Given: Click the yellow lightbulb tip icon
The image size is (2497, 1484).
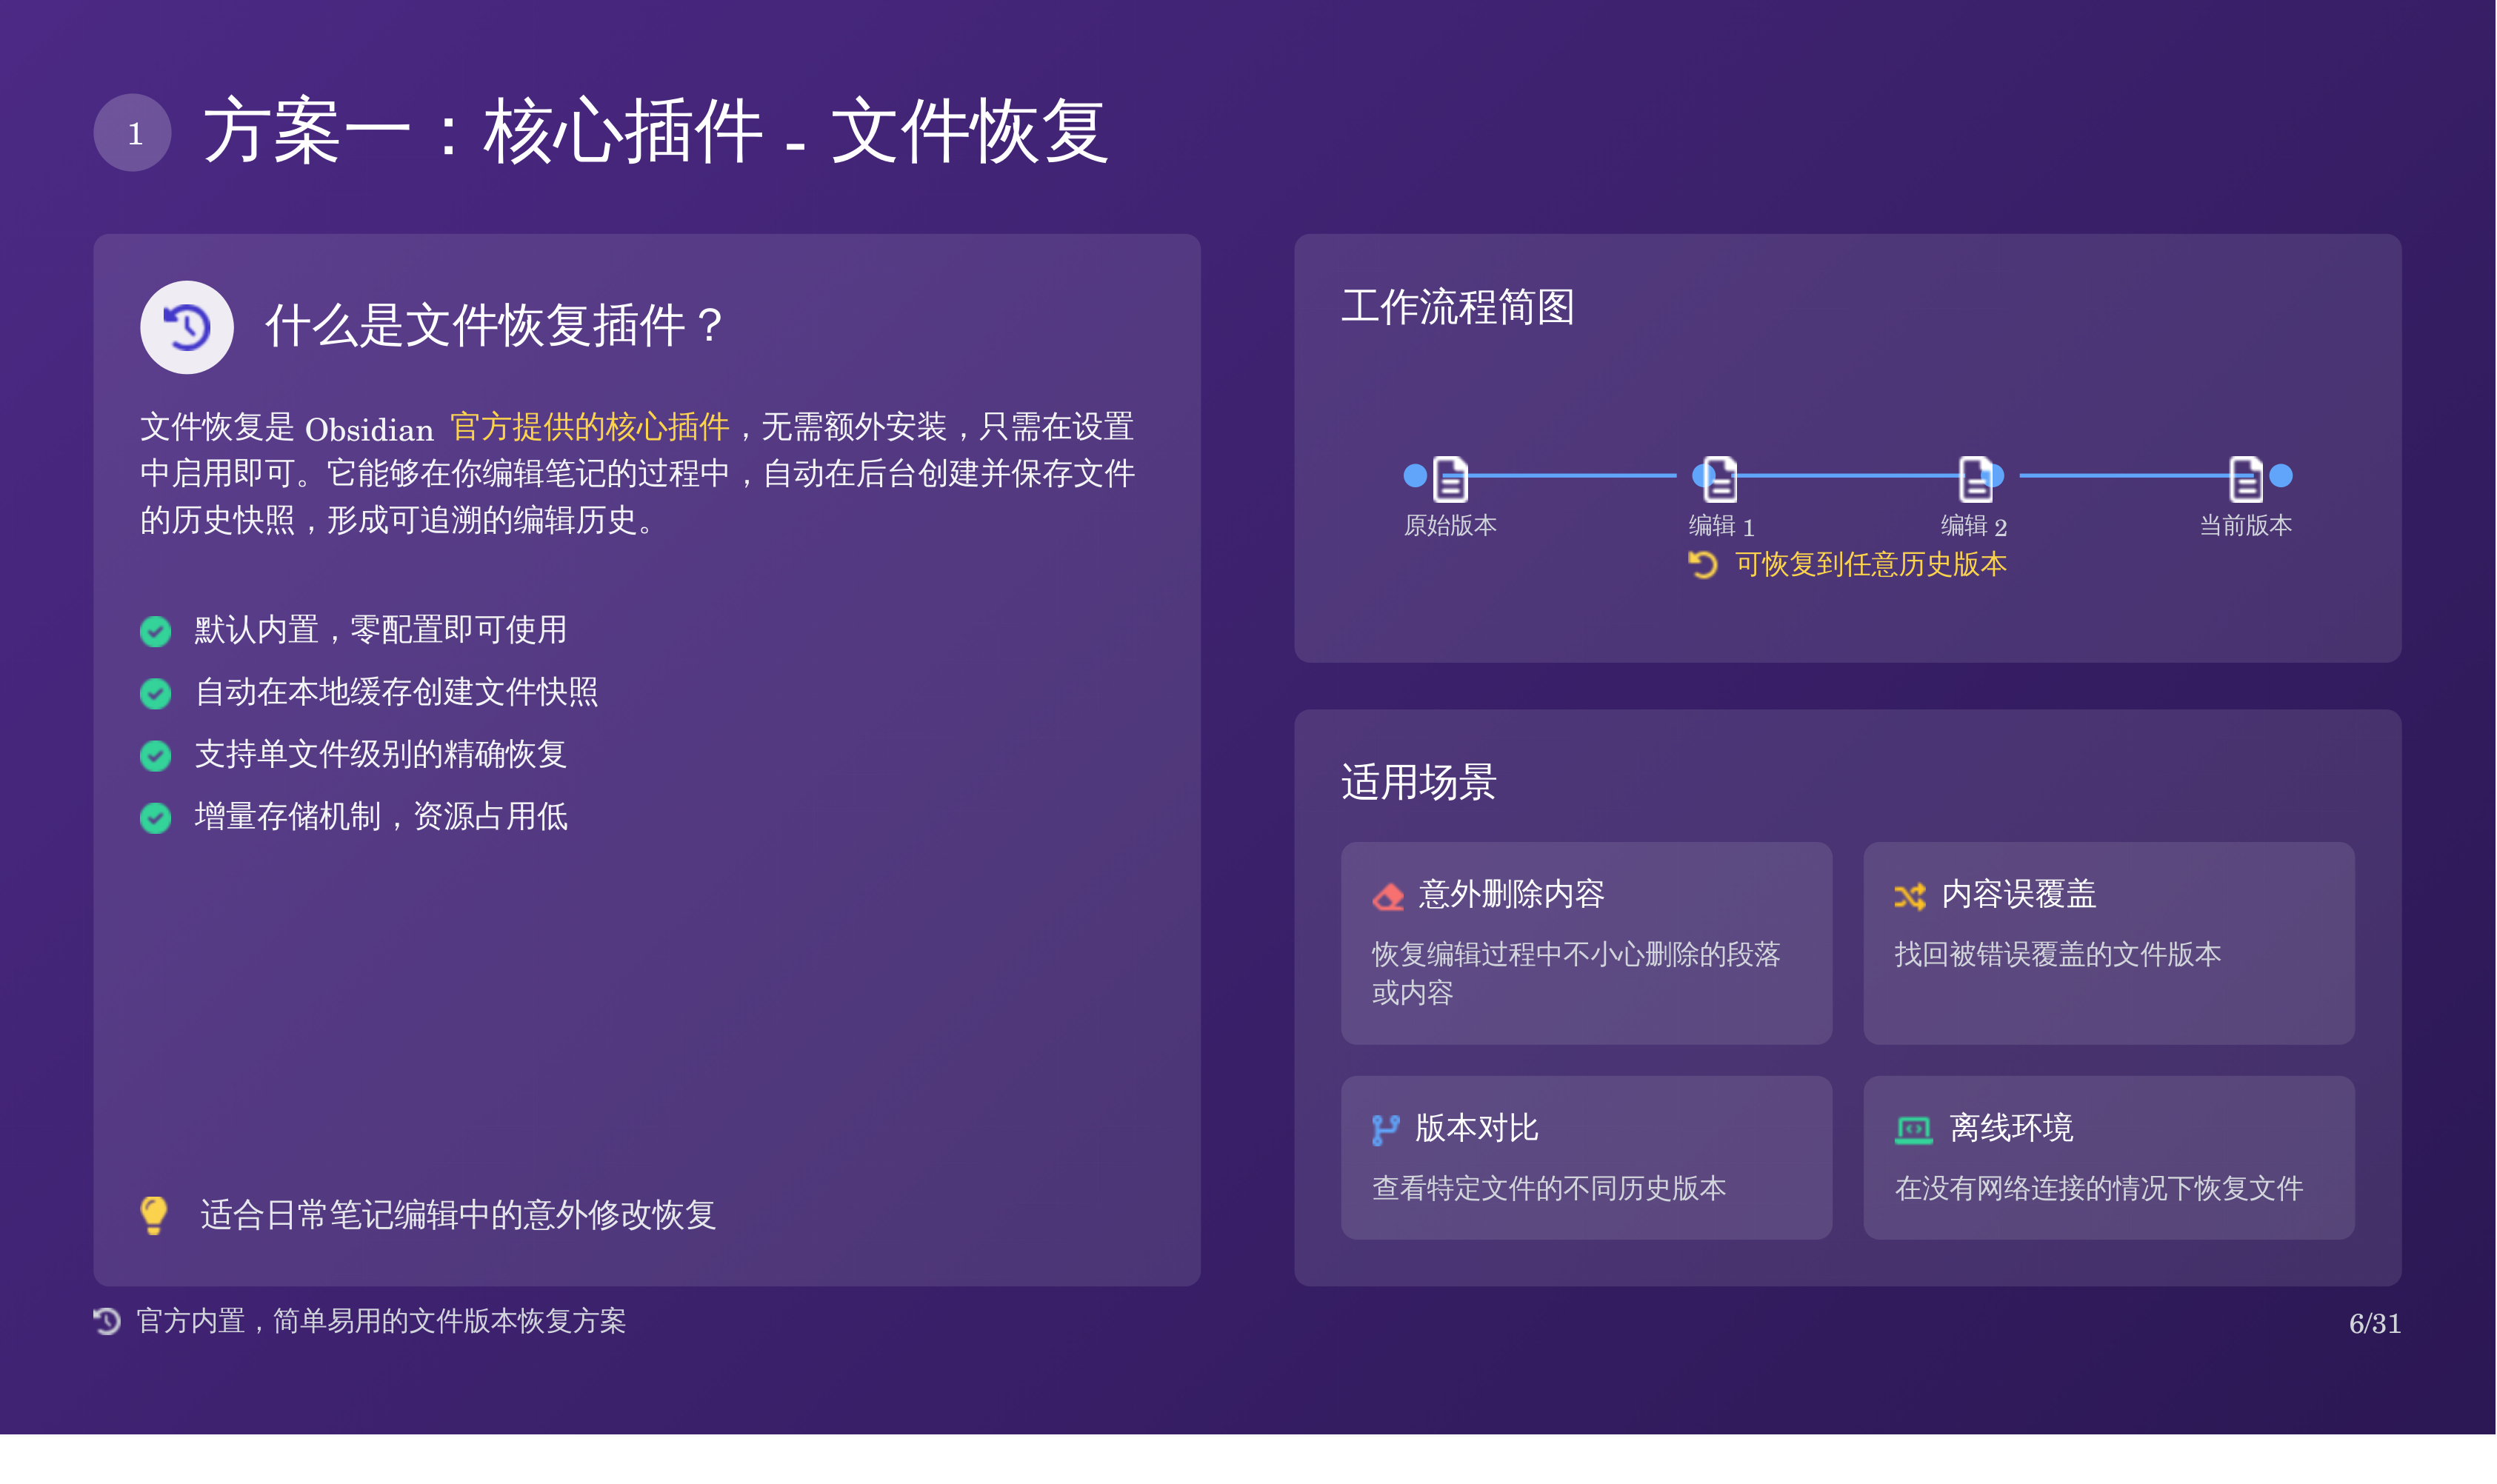Looking at the screenshot, I should click(154, 1215).
